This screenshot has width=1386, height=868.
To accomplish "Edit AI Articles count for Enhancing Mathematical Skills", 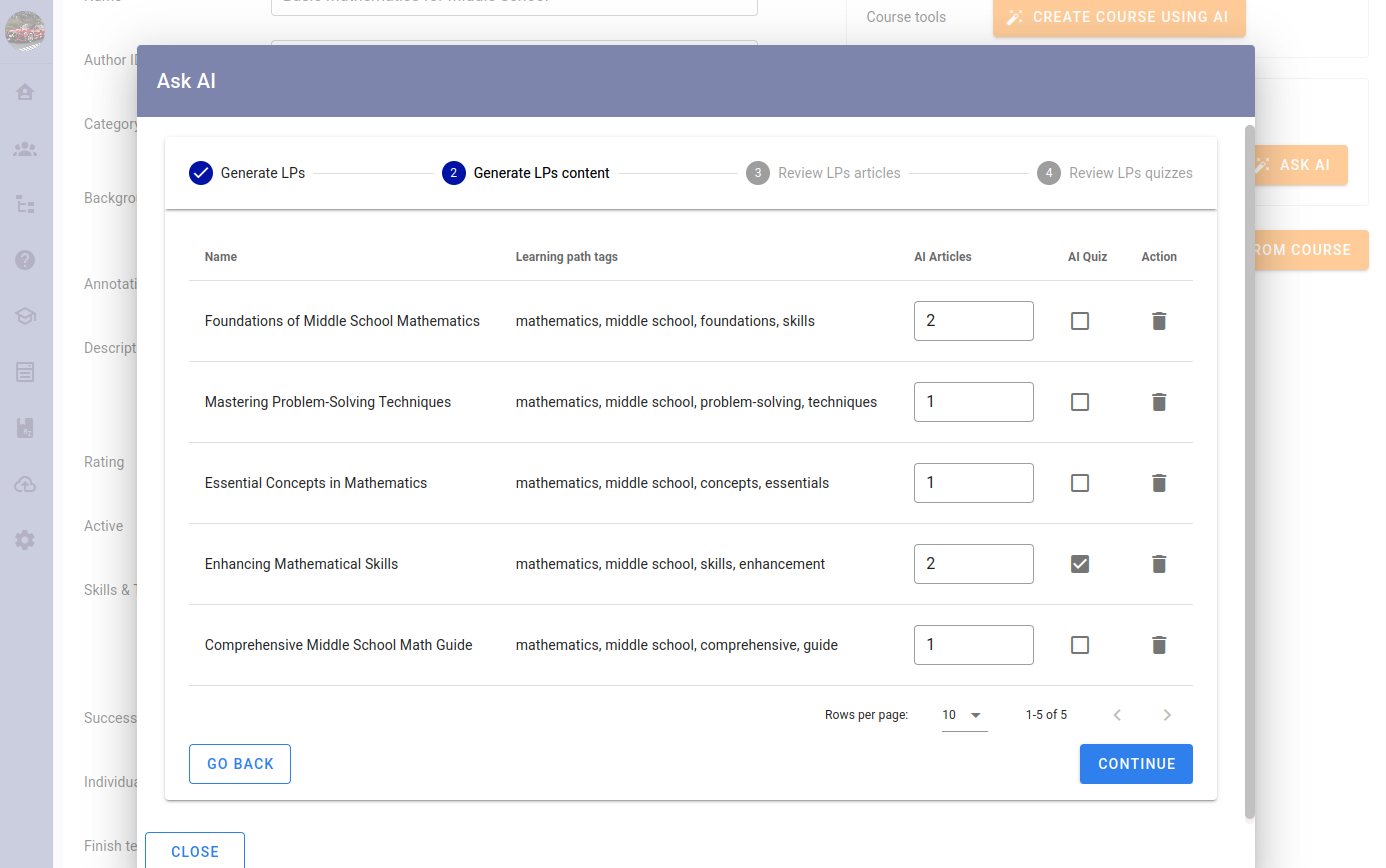I will [974, 564].
